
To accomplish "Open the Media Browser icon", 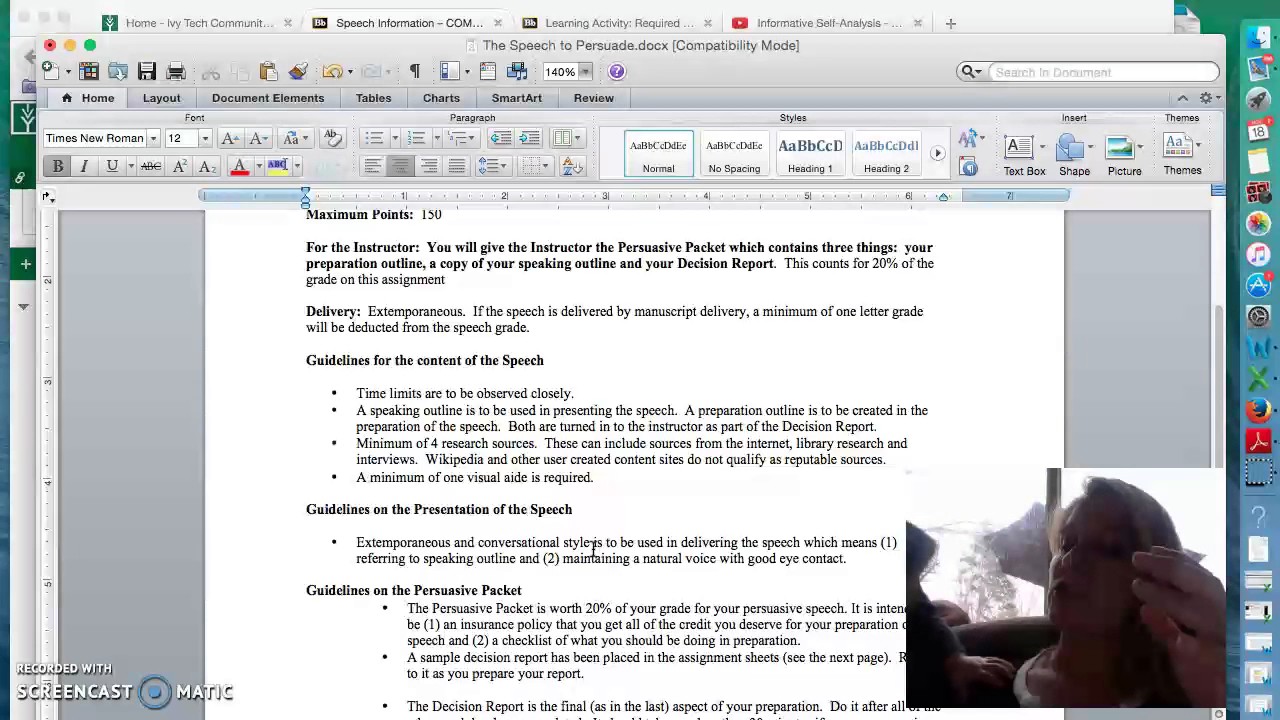I will [x=517, y=71].
